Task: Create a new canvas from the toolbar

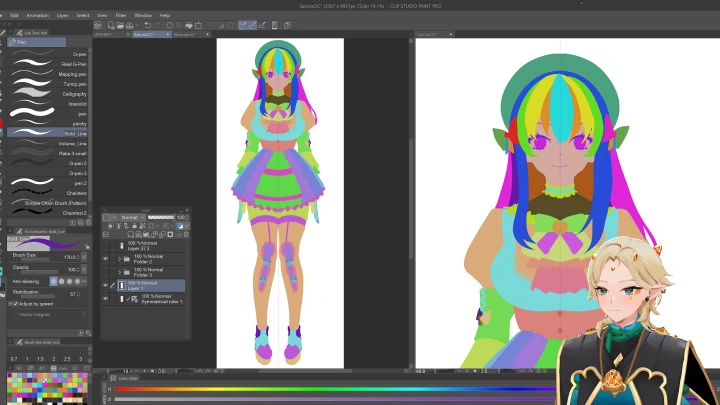Action: point(111,25)
